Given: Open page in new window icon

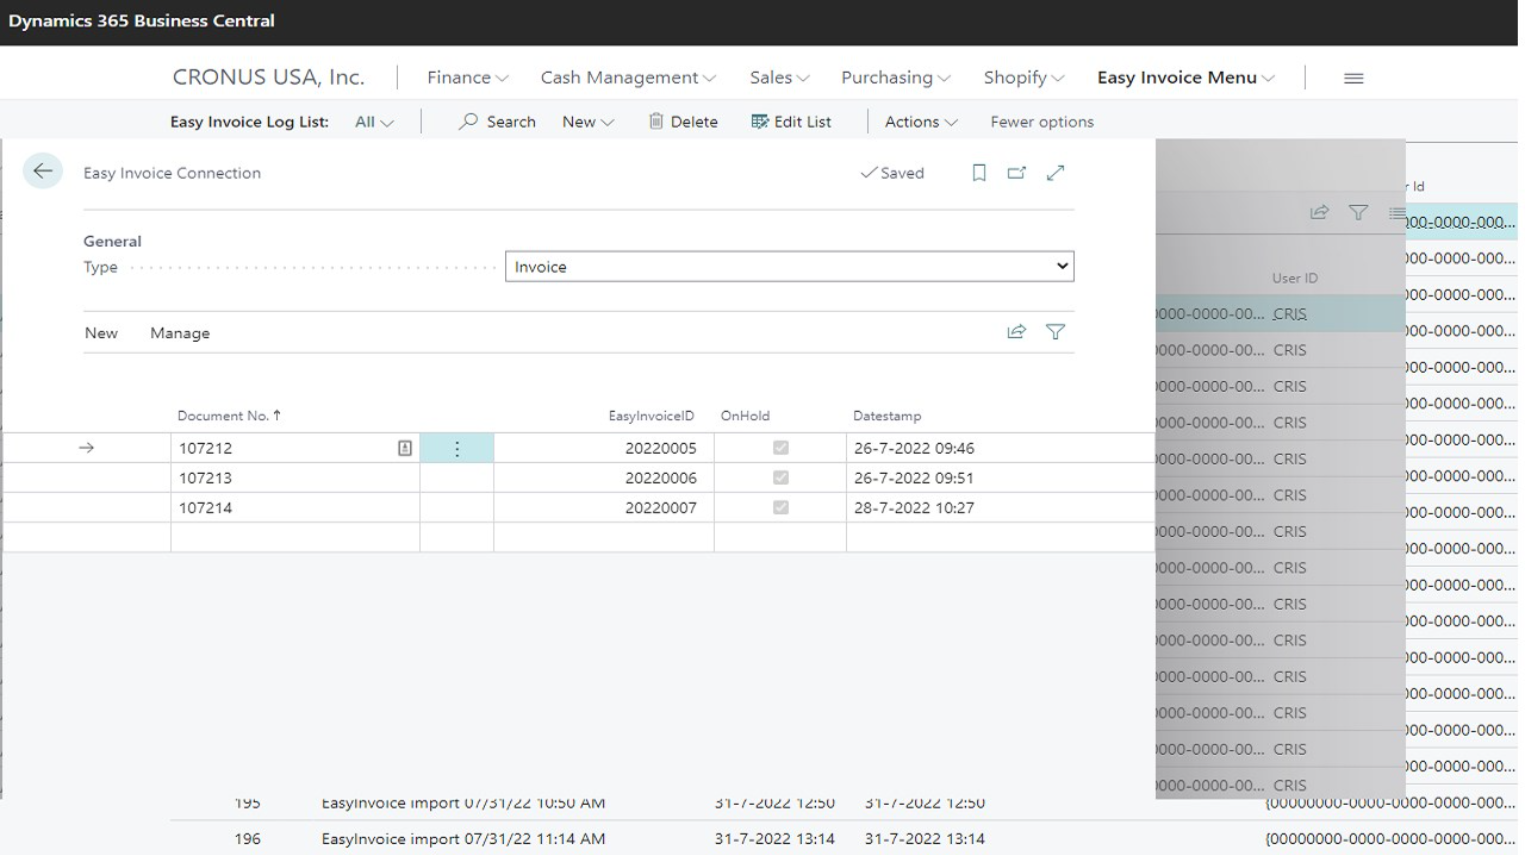Looking at the screenshot, I should pos(1016,173).
